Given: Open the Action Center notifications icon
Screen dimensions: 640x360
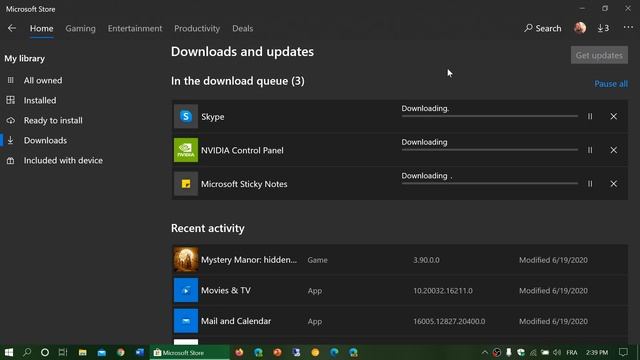Looking at the screenshot, I should (623, 352).
